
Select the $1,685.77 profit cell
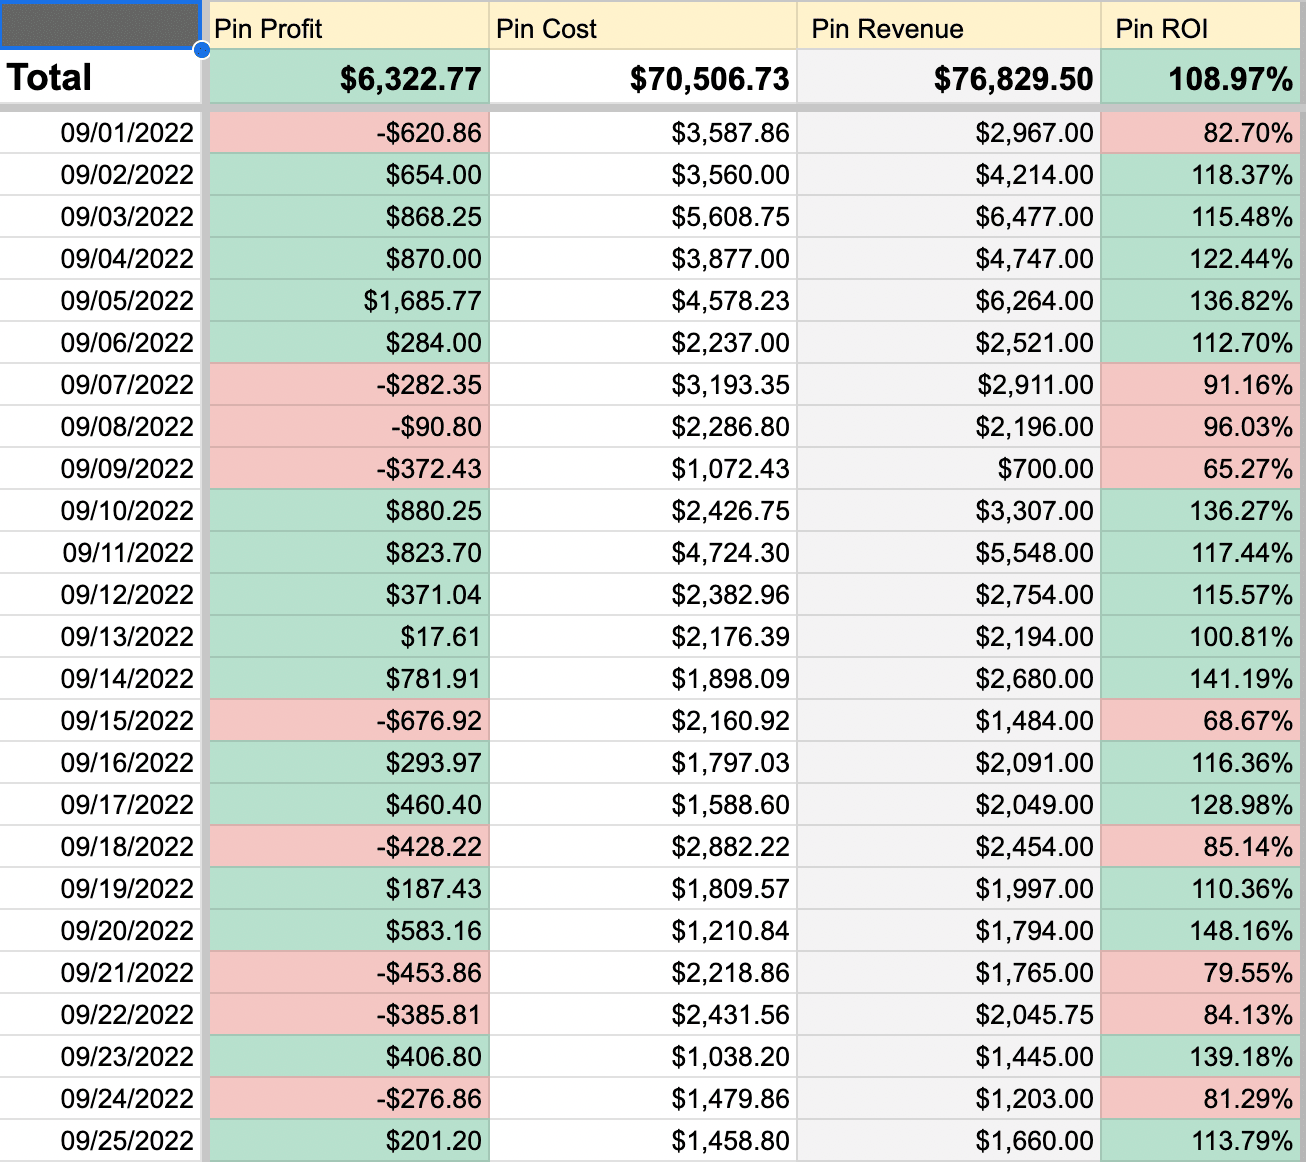tap(347, 301)
